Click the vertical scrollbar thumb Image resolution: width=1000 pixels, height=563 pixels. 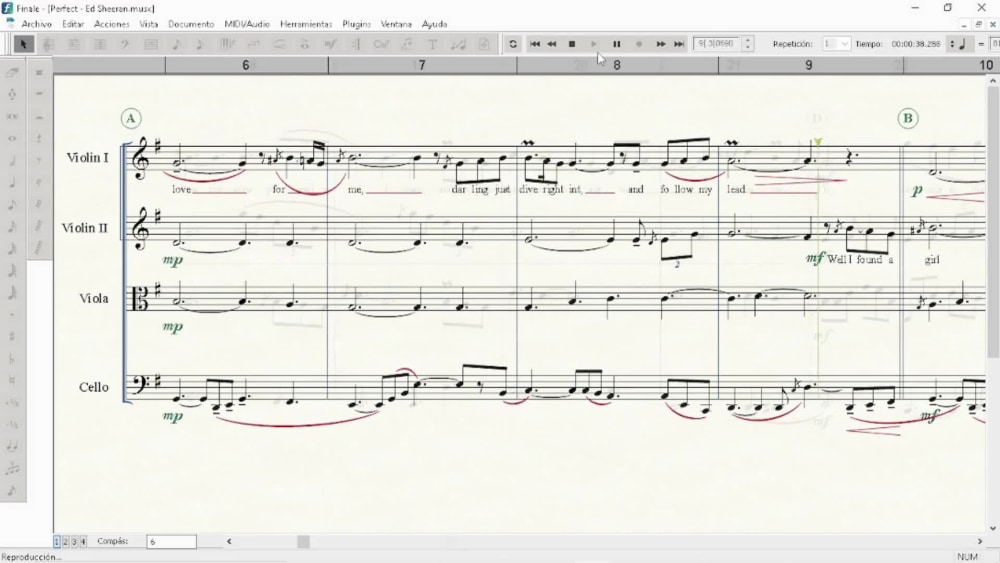pos(993,223)
